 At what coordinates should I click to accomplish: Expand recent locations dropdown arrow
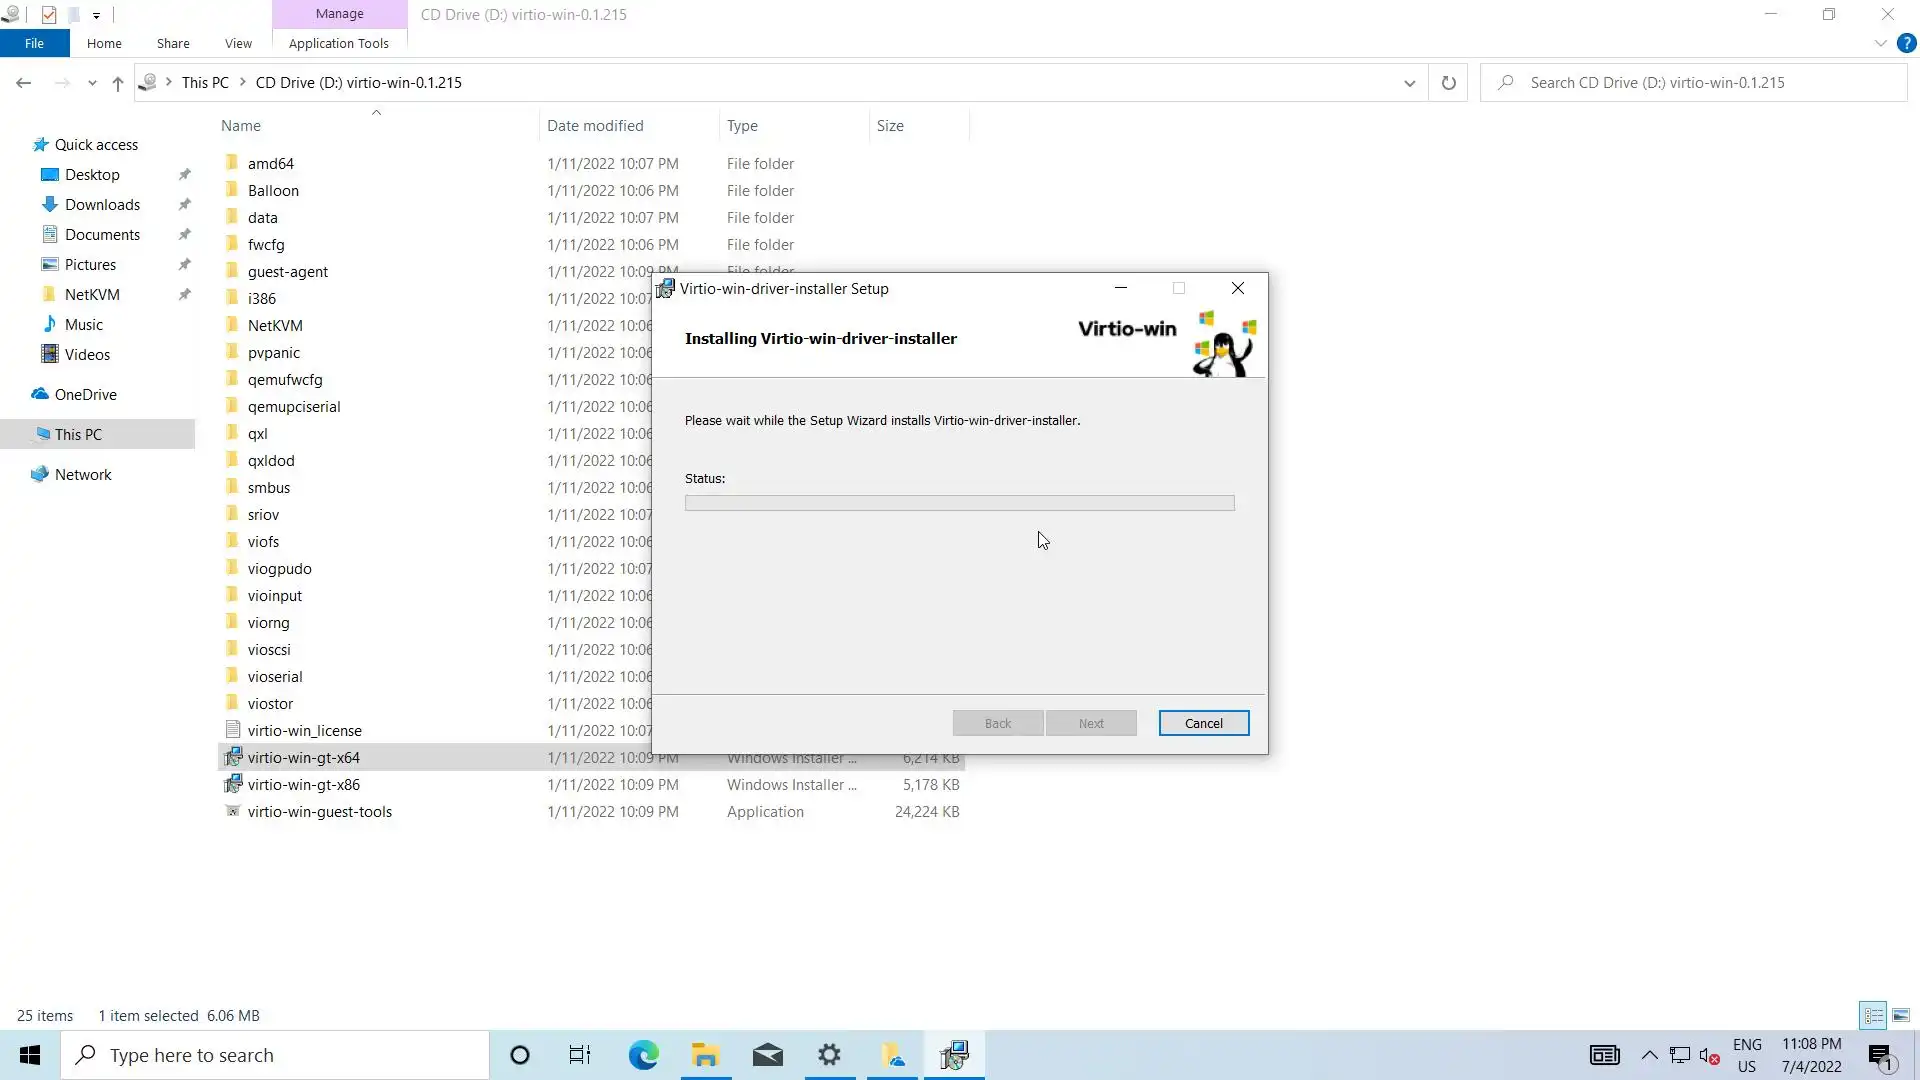(x=92, y=83)
